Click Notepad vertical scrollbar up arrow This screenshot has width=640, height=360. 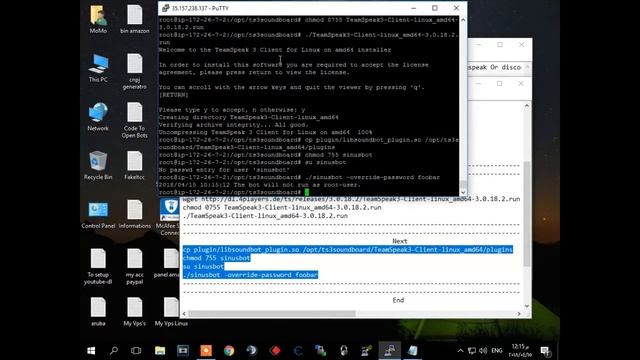tap(527, 106)
